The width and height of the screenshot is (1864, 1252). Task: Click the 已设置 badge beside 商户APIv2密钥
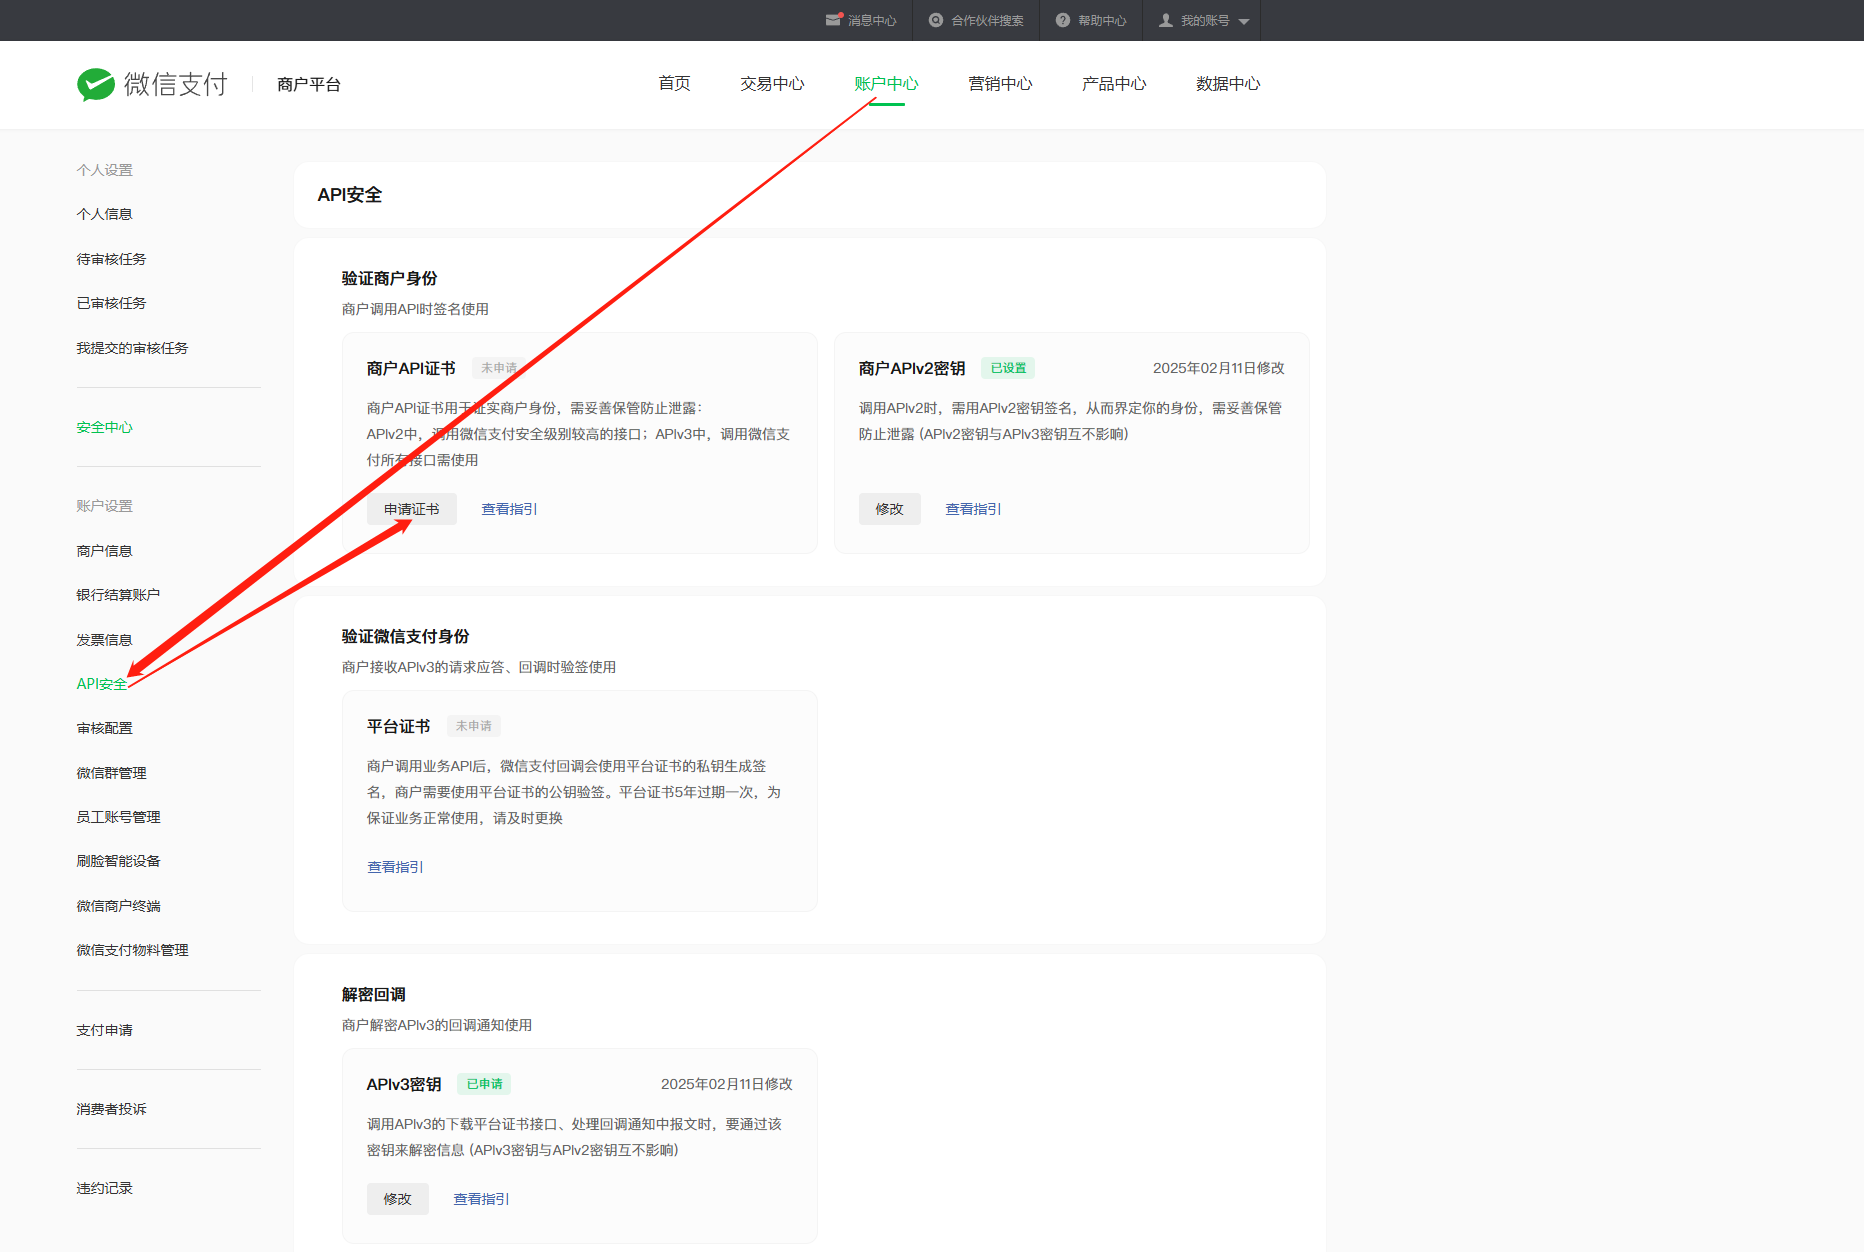coord(1008,368)
